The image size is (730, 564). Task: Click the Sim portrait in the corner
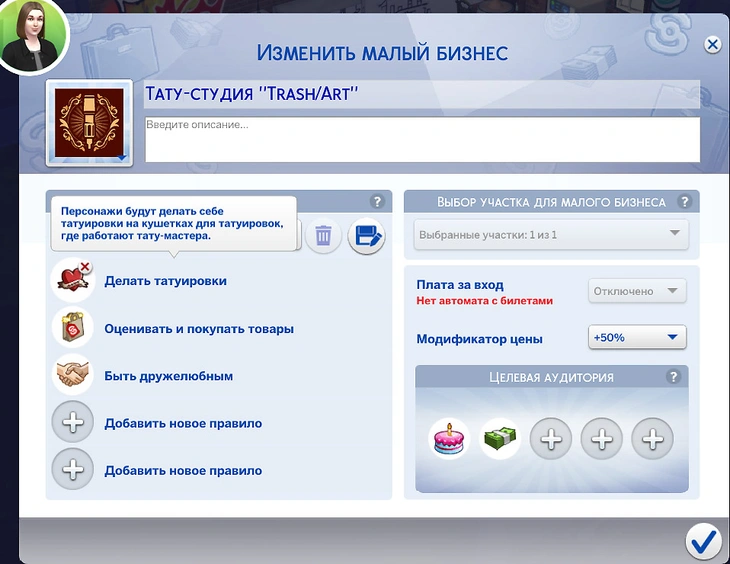pos(32,34)
